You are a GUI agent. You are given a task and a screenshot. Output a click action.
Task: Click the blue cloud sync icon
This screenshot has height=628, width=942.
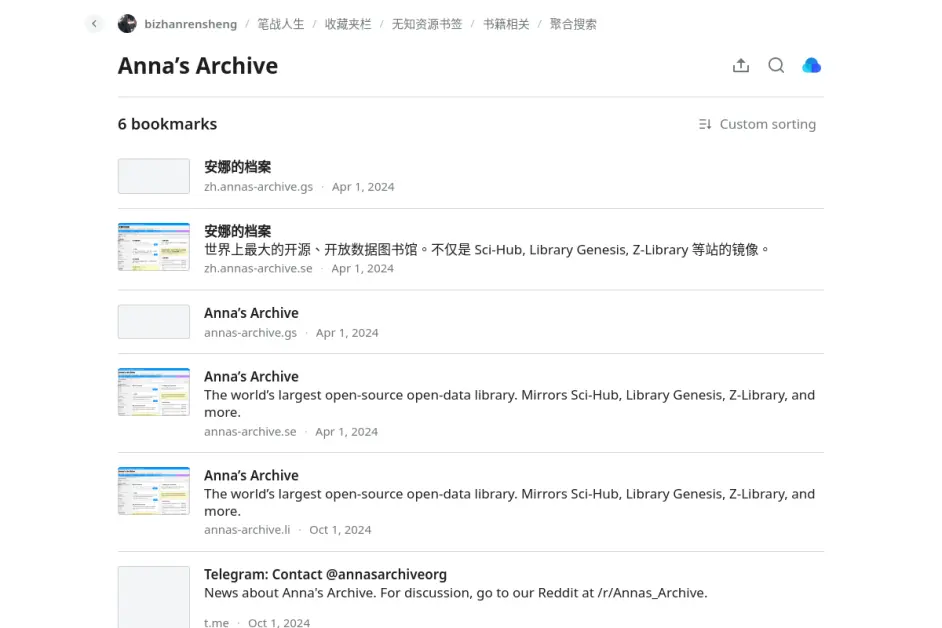(x=811, y=65)
